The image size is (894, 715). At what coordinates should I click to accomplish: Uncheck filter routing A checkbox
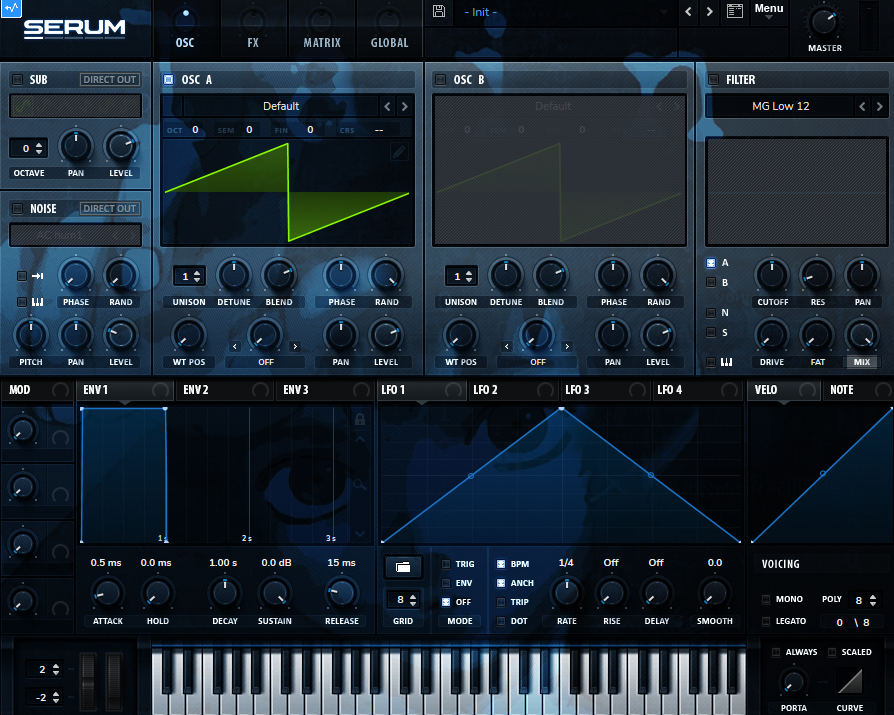711,263
